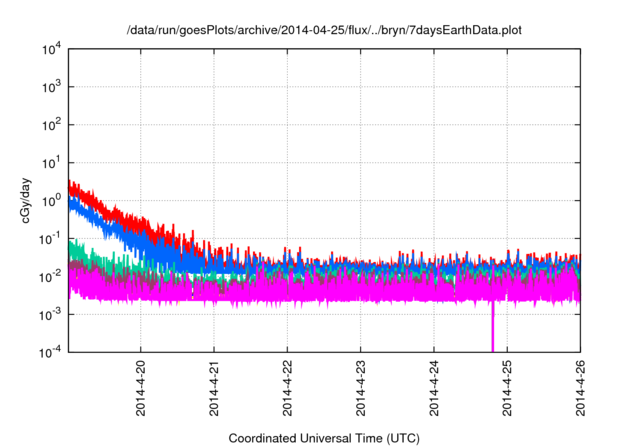Click the 10^-1 y-axis tick label

pyautogui.click(x=50, y=239)
